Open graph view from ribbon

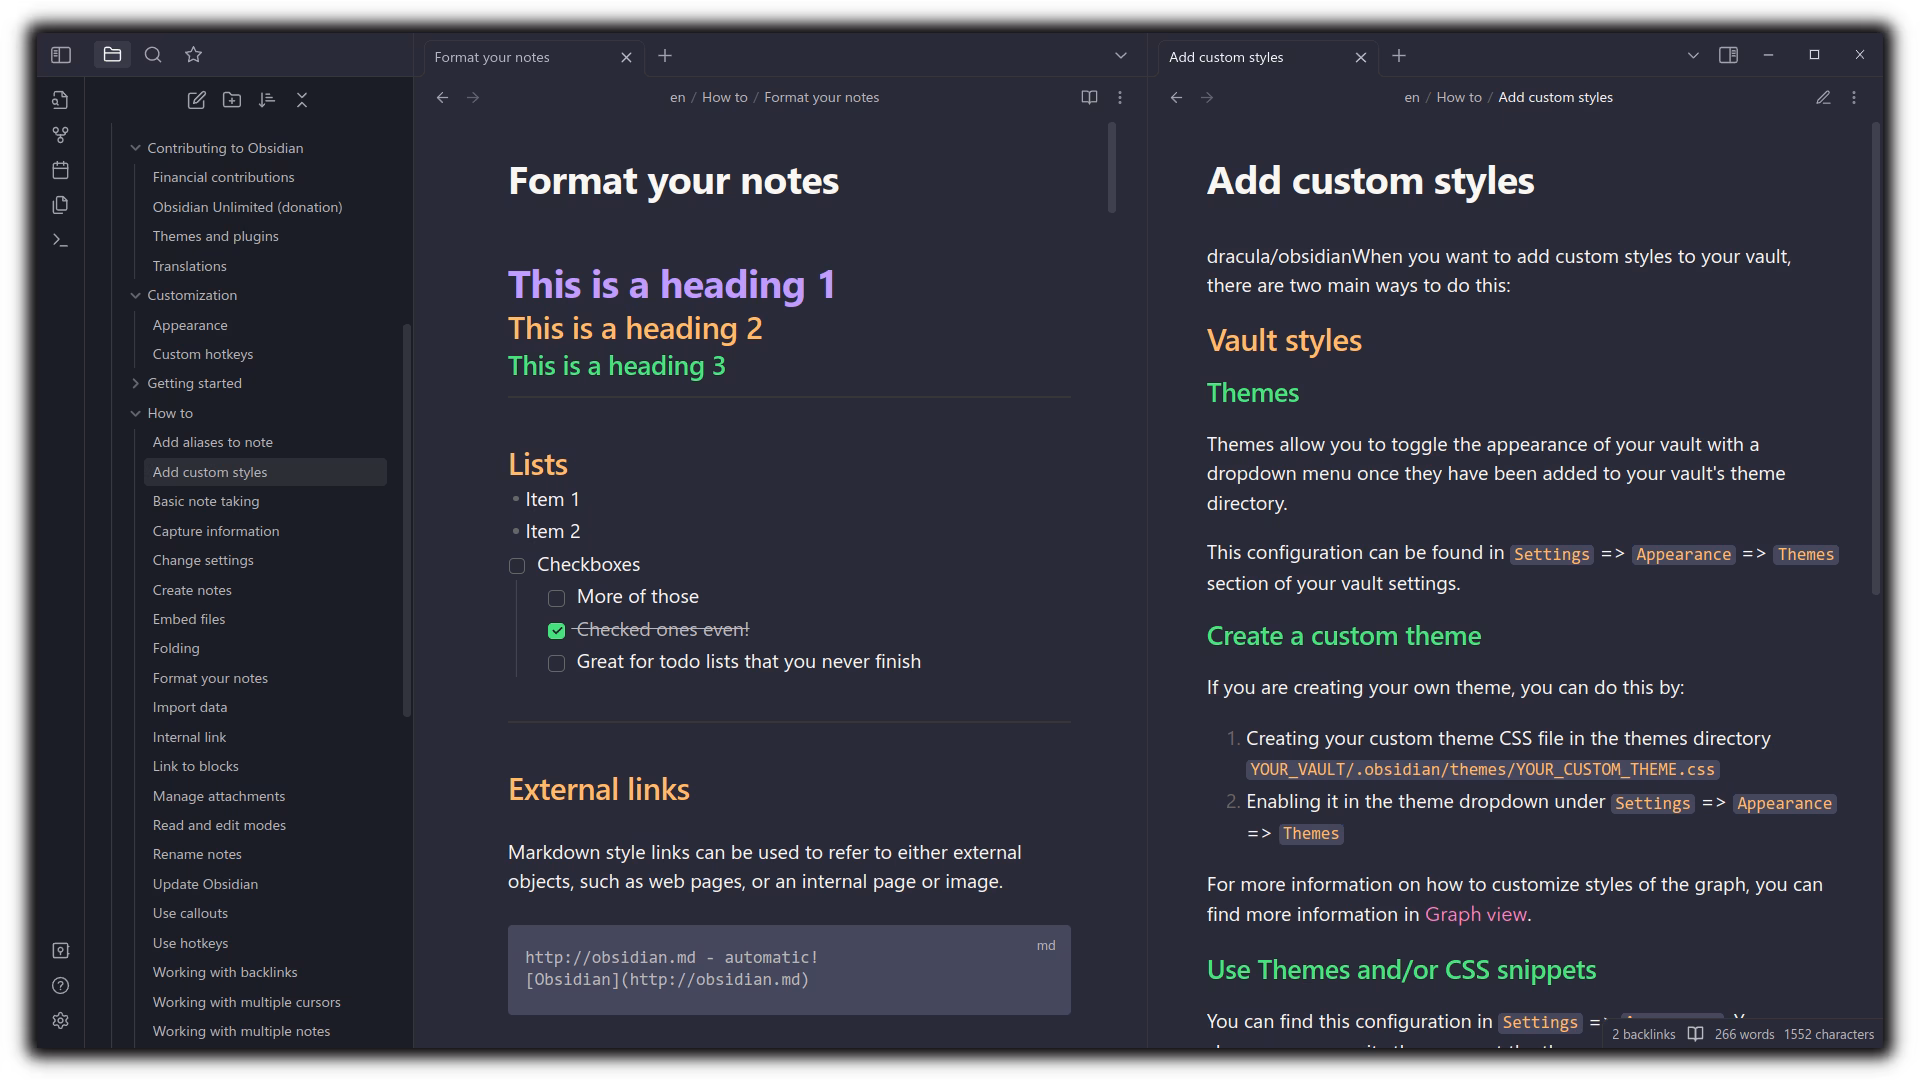(x=61, y=135)
